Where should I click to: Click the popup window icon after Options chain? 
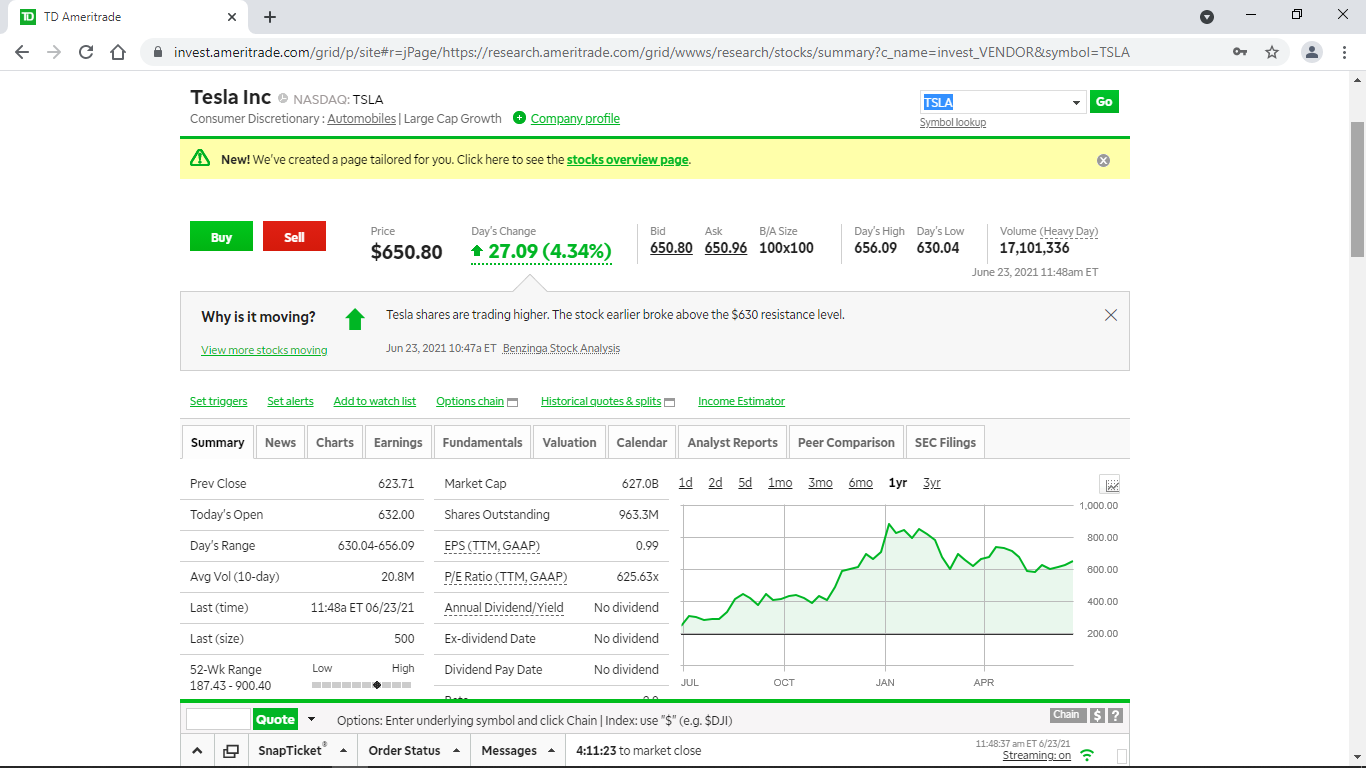[x=513, y=402]
